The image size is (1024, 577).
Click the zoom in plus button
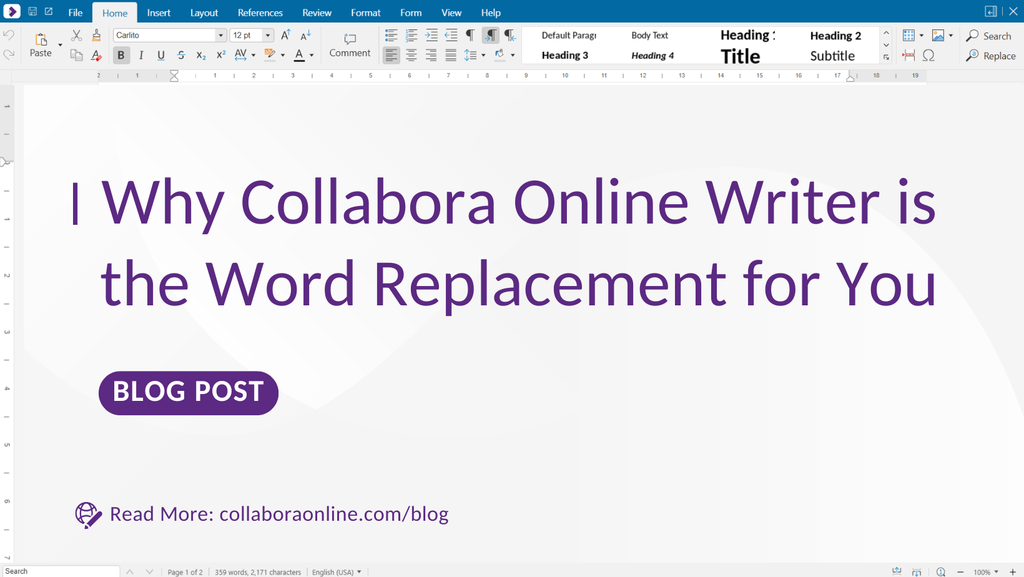1013,572
